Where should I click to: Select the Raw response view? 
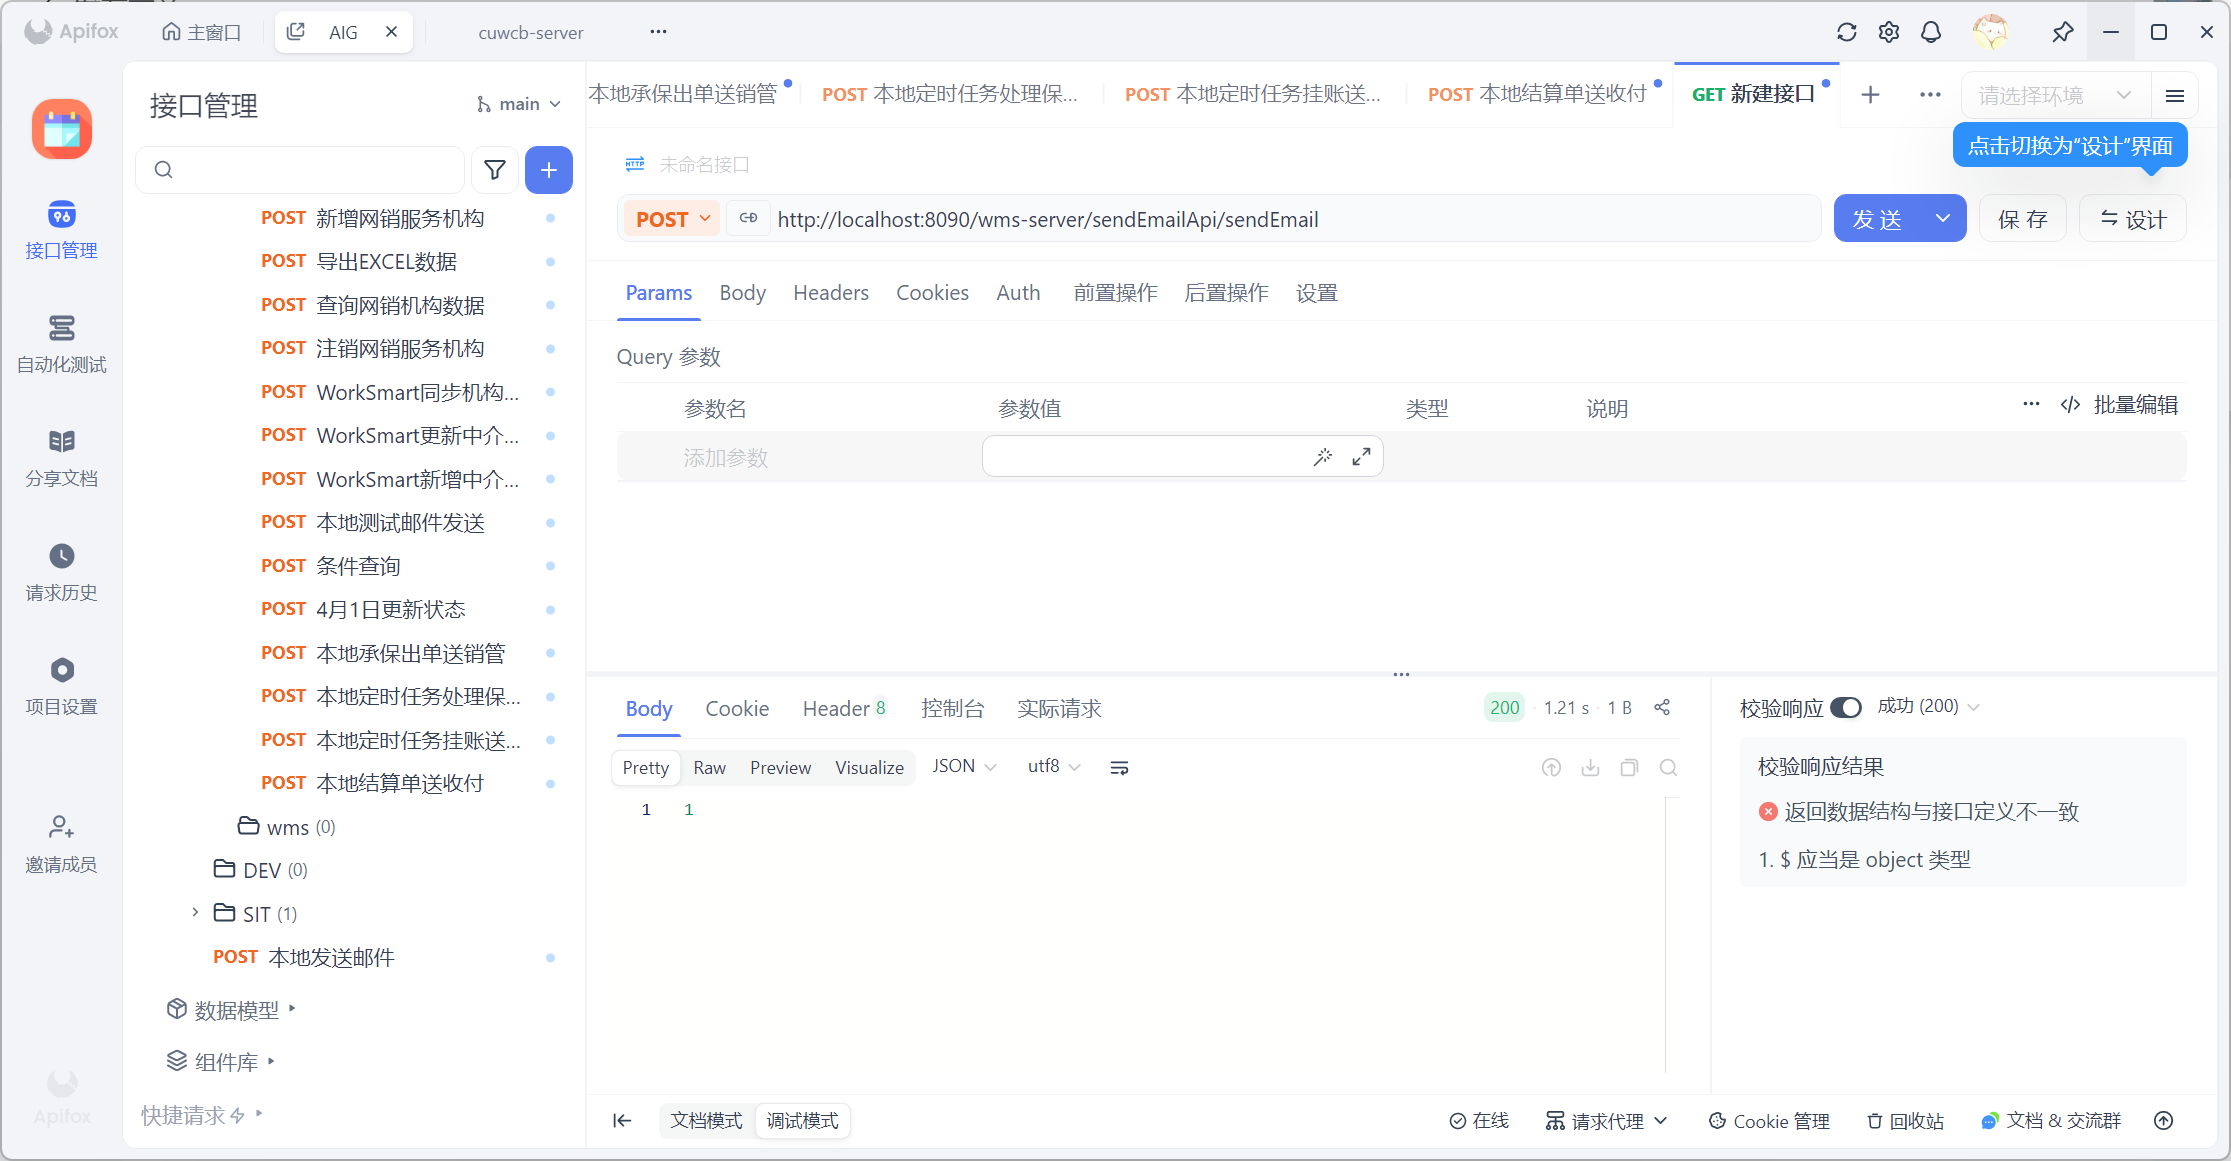709,768
